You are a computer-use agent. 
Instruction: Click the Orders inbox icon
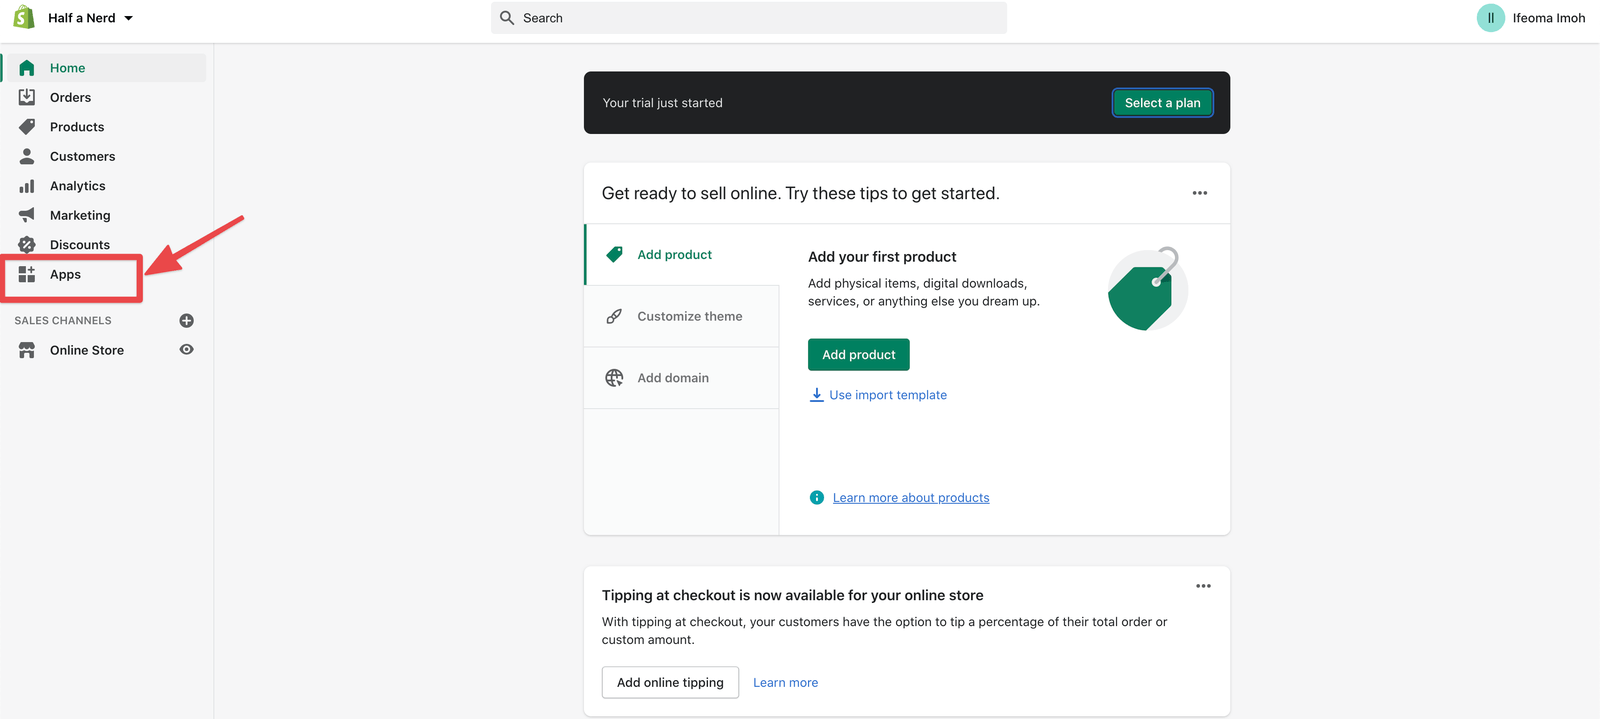click(27, 97)
